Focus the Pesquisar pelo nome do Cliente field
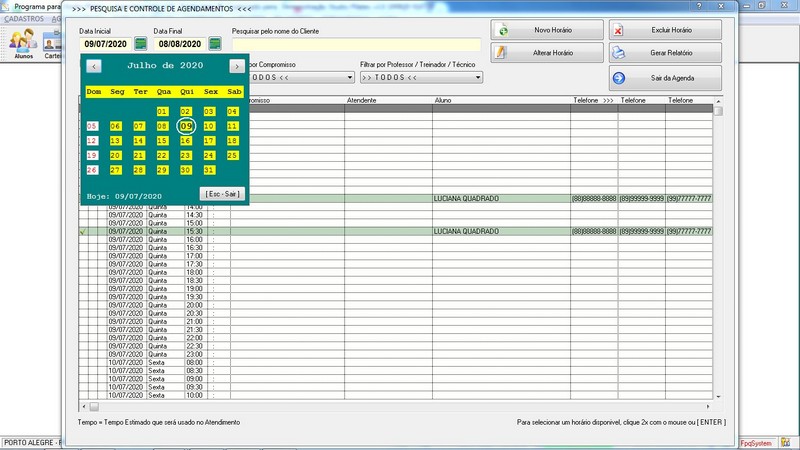800x450 pixels. coord(356,44)
